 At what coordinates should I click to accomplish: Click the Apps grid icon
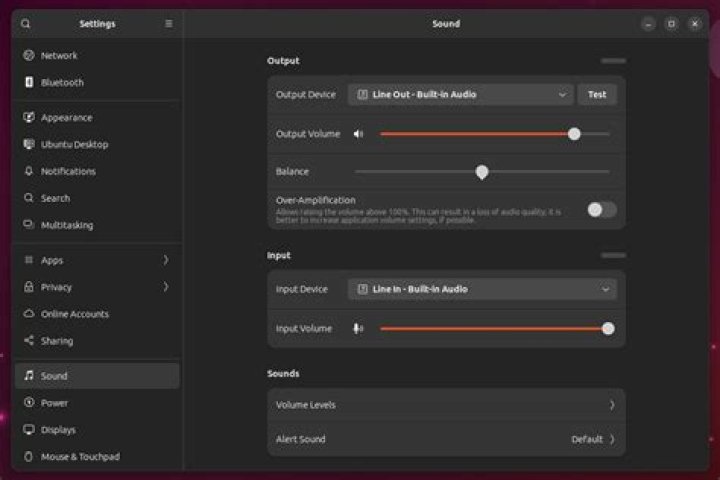pos(29,260)
